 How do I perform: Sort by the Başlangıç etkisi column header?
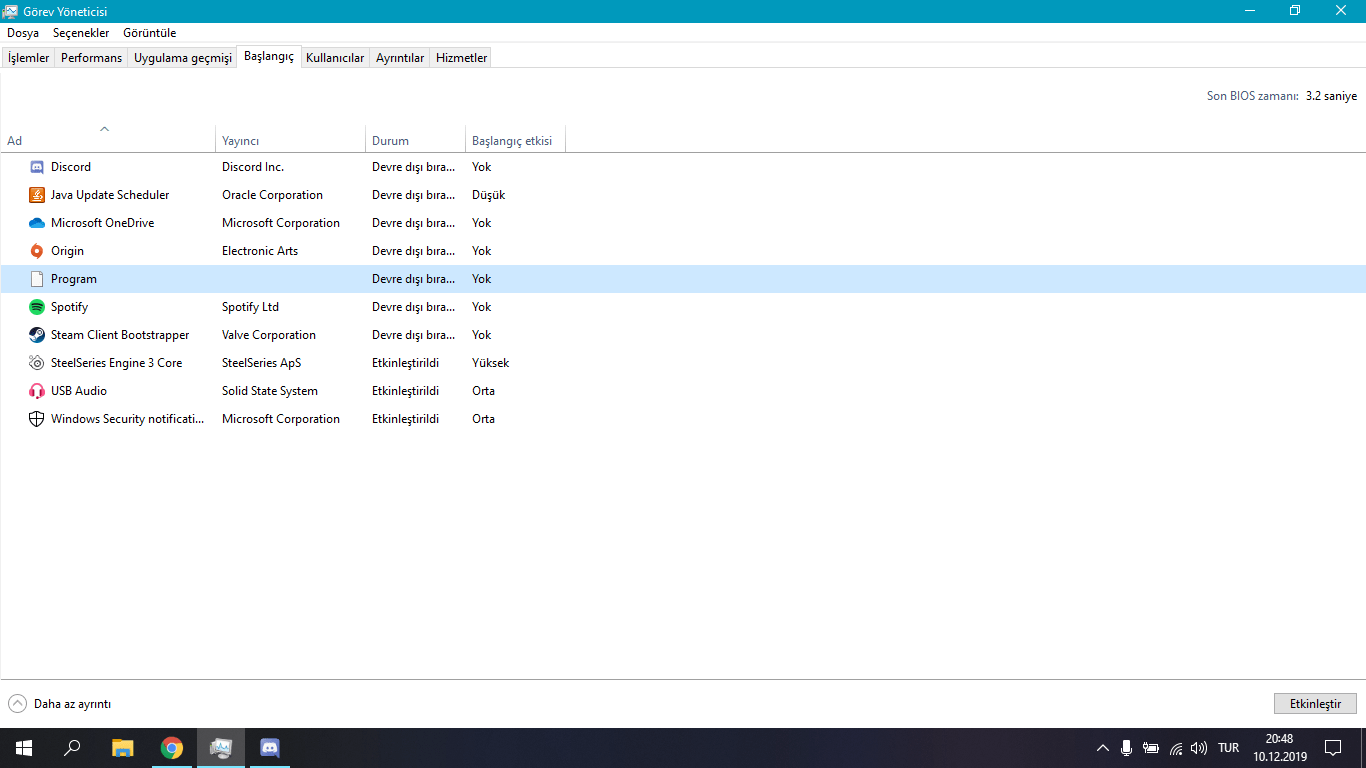[516, 140]
